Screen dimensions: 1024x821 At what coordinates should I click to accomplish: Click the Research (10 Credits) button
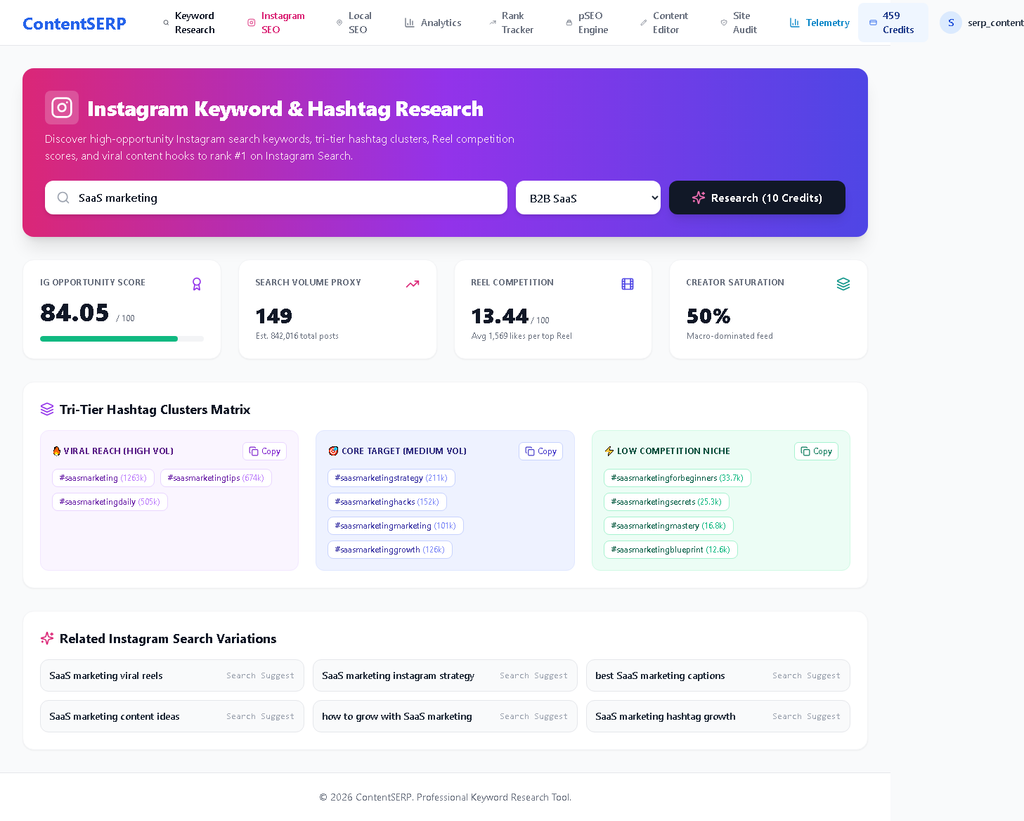tap(757, 198)
